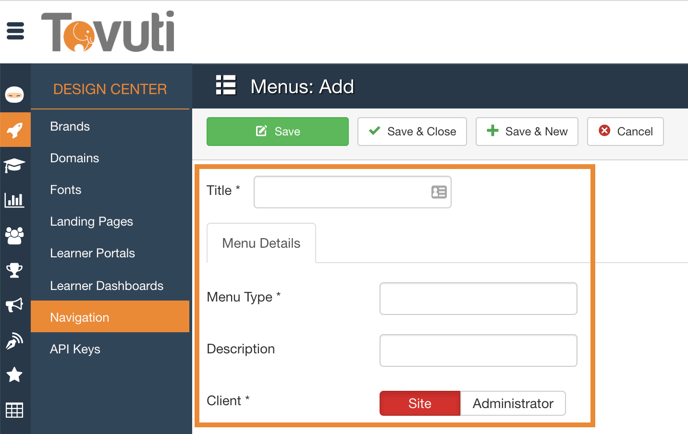Open the hamburger menu icon

coord(15,31)
